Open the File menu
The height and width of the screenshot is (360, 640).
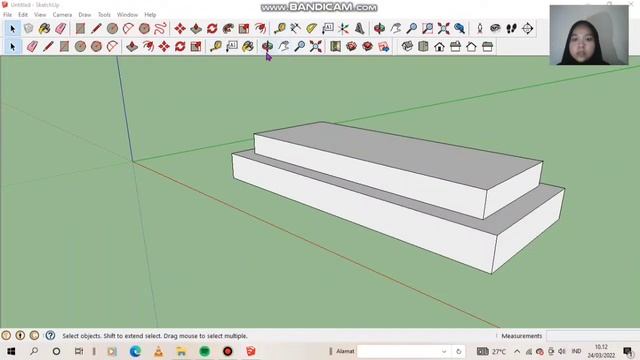point(7,15)
